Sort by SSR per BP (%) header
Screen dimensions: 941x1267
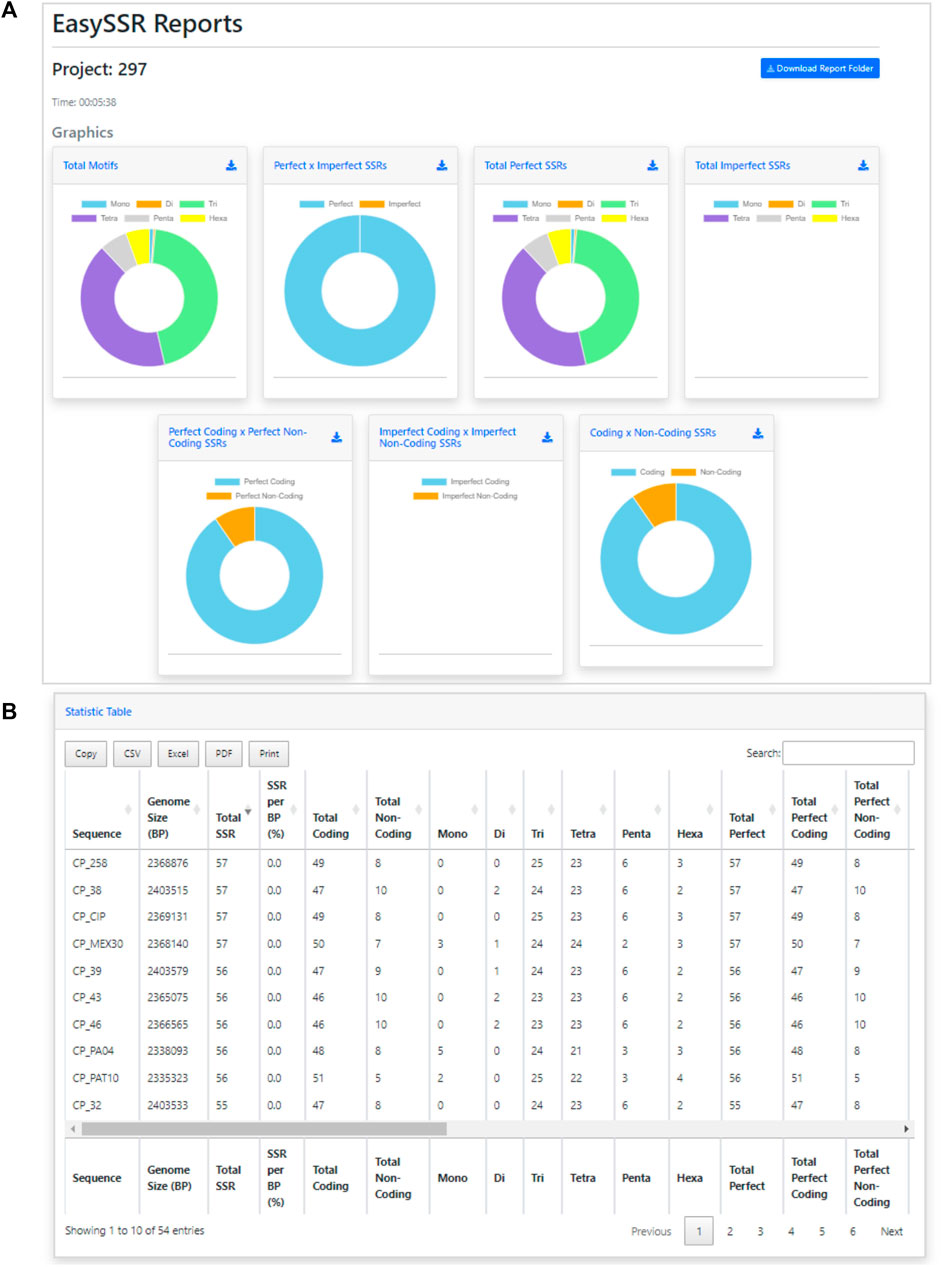[281, 810]
